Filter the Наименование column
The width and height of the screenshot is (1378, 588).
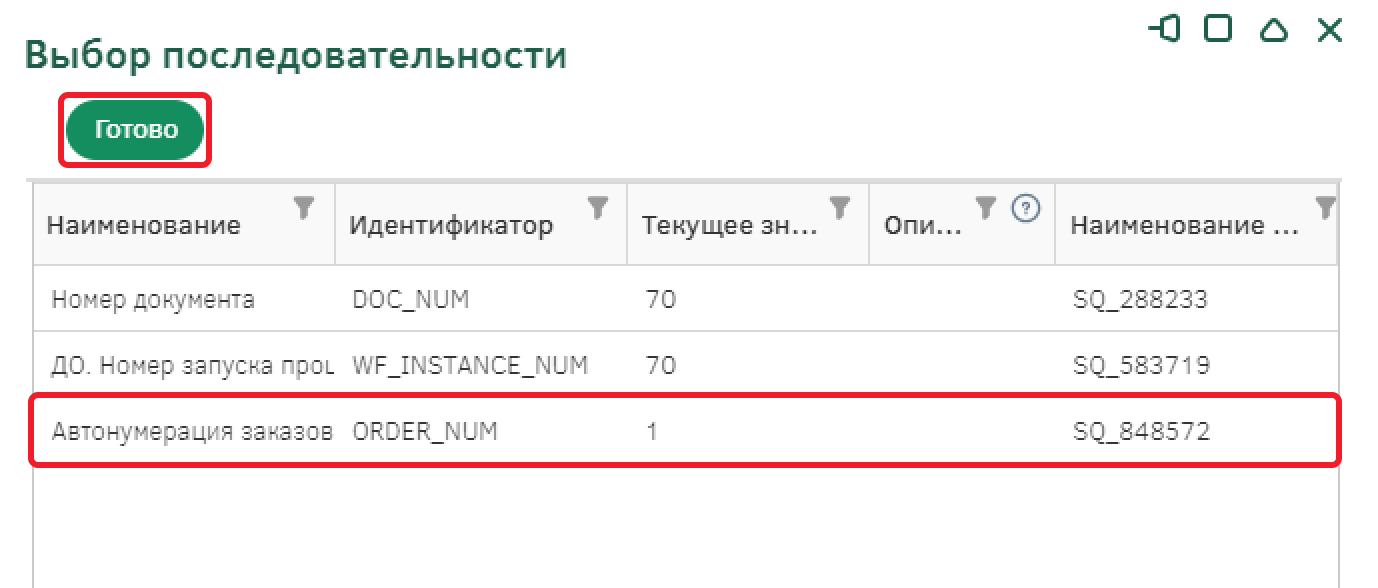(304, 207)
